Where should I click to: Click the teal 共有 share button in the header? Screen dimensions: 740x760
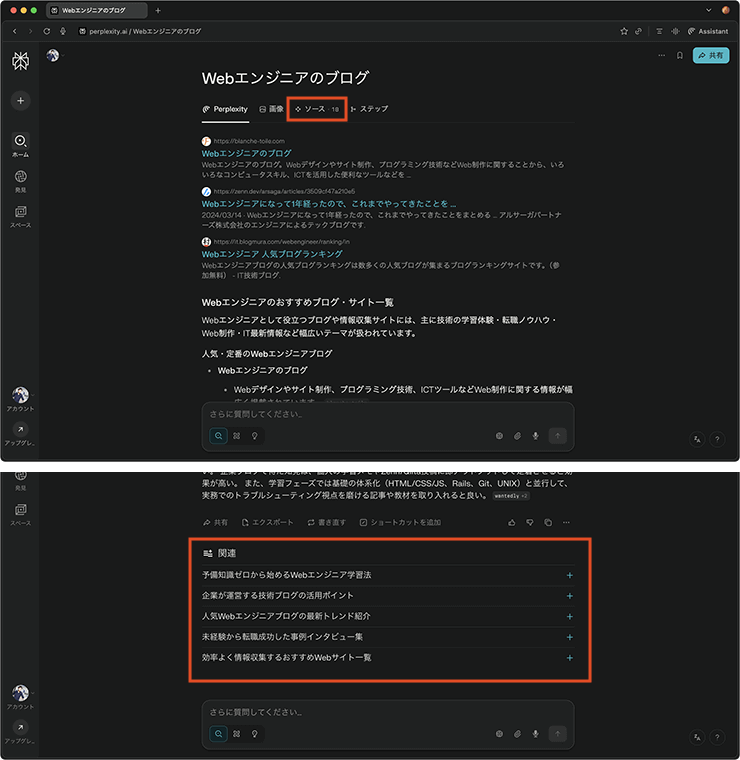pos(711,55)
